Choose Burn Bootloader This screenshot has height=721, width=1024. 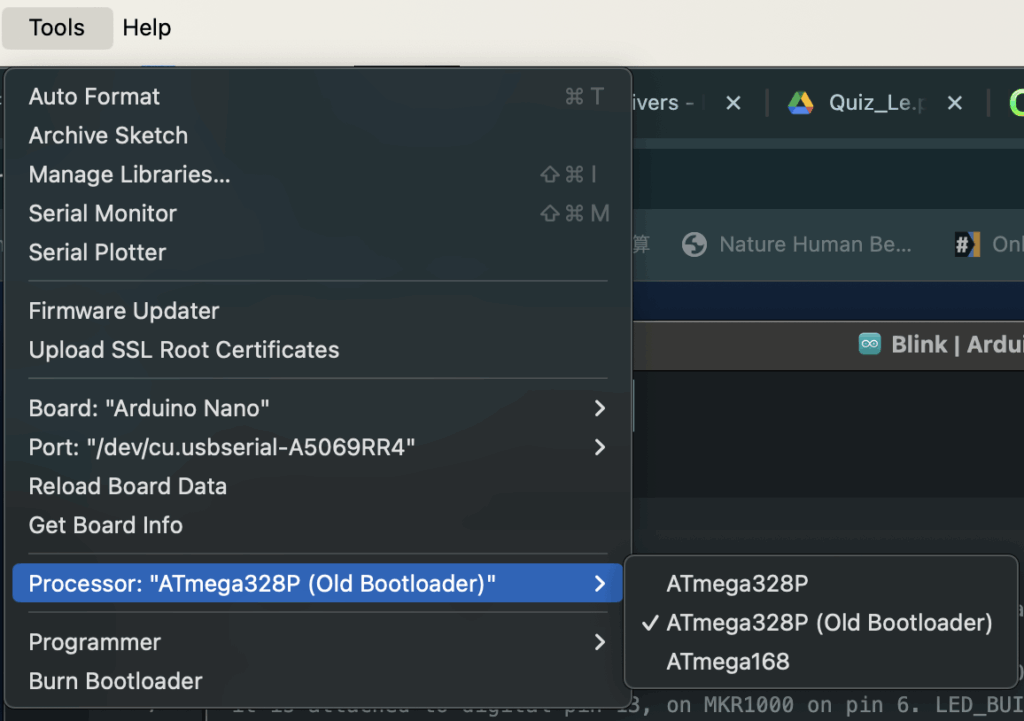317,681
